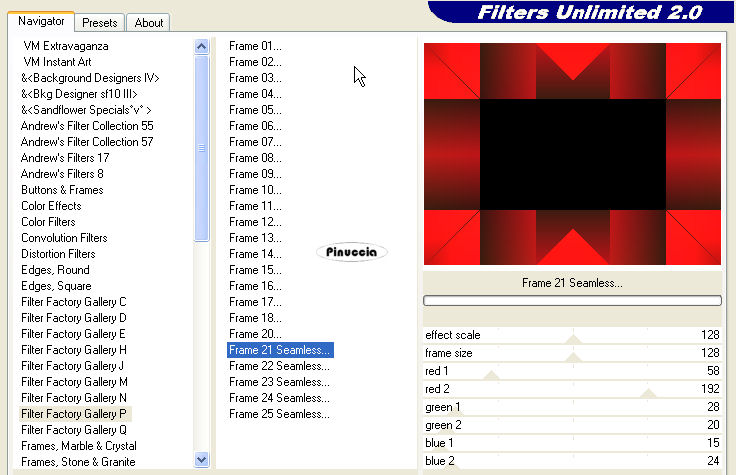Screen dimensions: 736x475
Task: Select Andrew's Filter Collection 55
Action: tap(87, 126)
